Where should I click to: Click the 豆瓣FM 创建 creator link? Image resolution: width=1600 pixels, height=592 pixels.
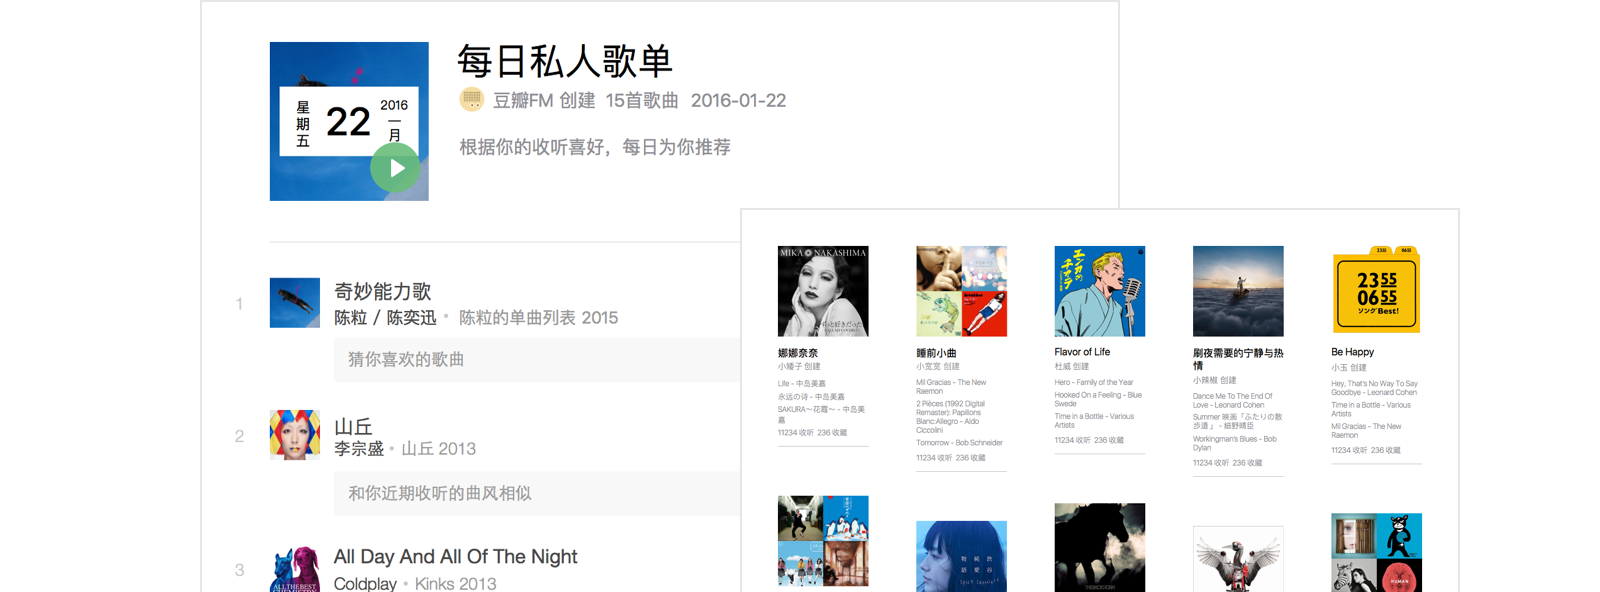[x=544, y=100]
